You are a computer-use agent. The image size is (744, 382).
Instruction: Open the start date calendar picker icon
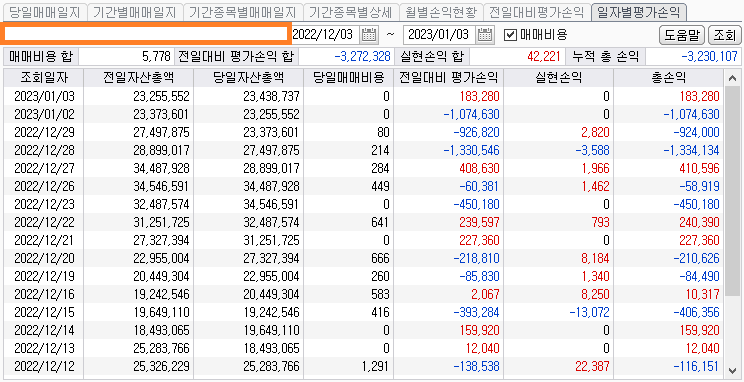369,34
